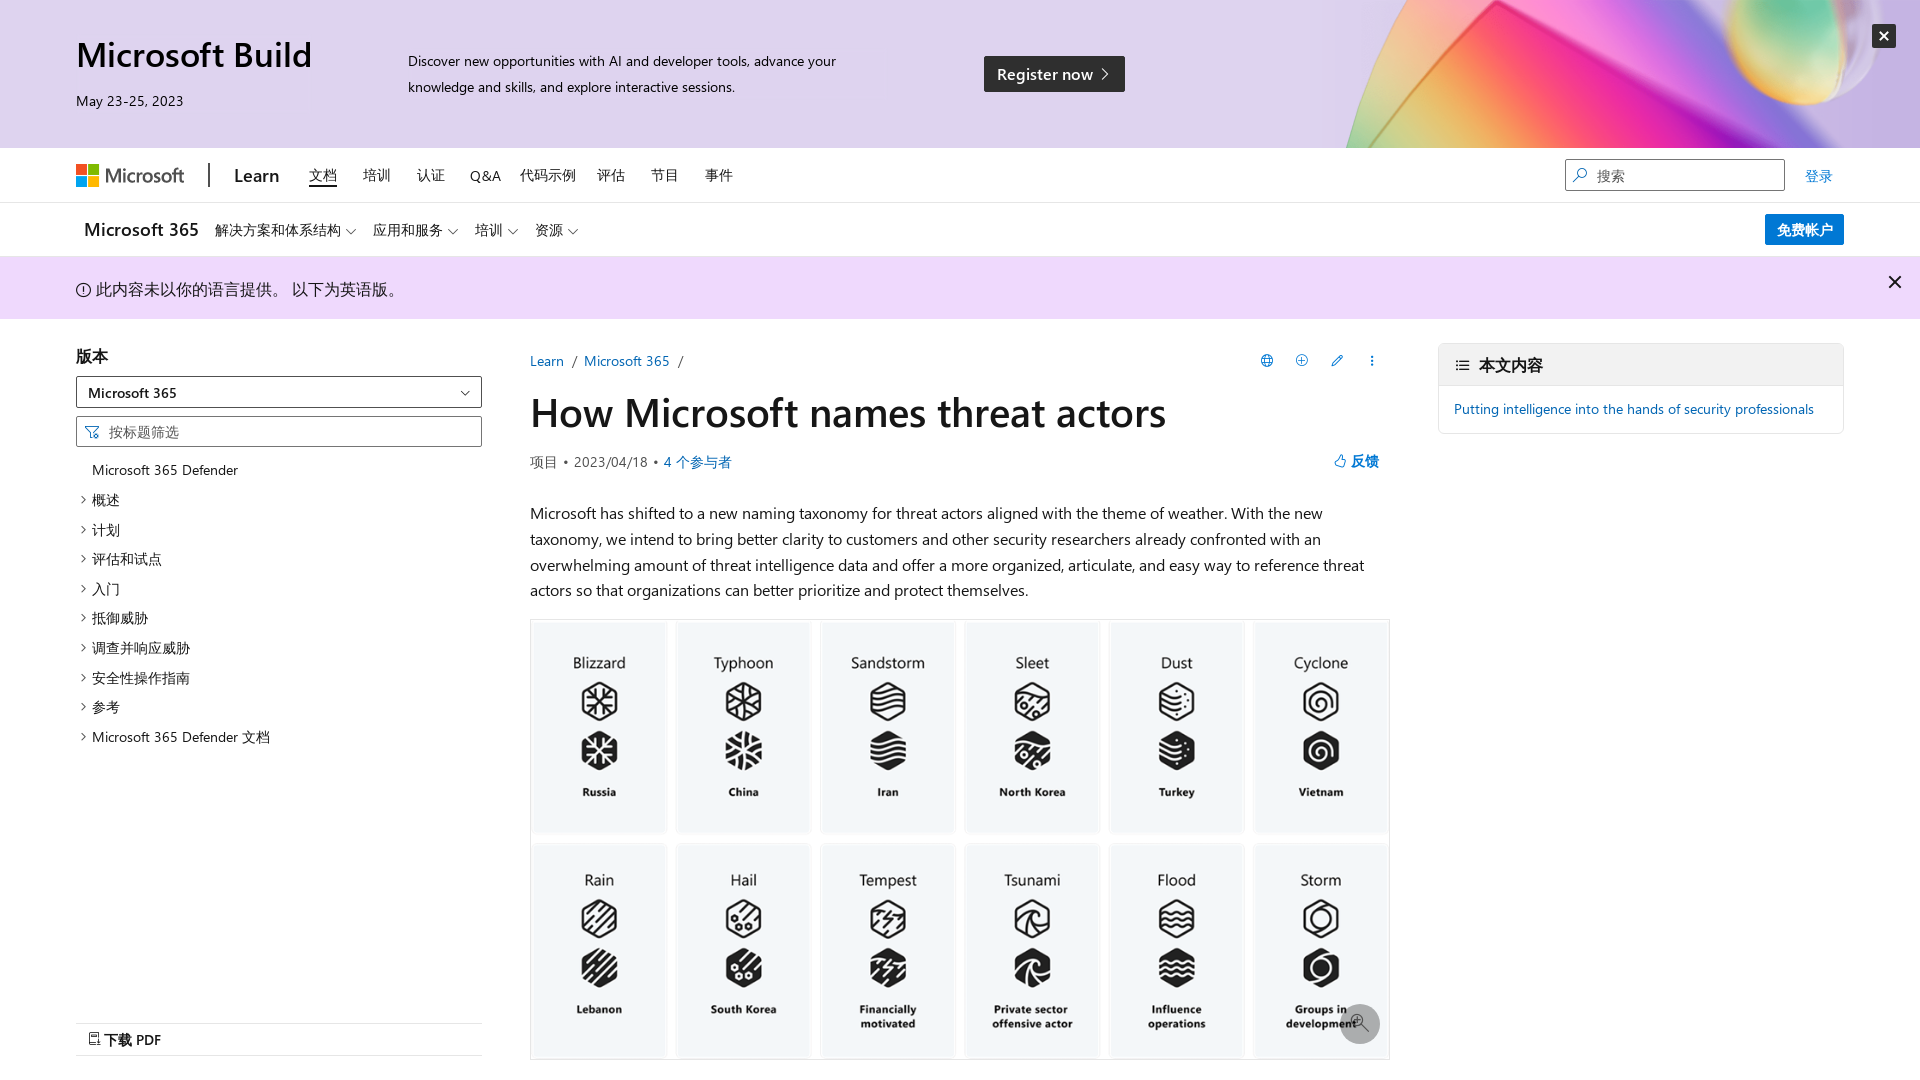Open the Microsoft 365 version dropdown
This screenshot has height=1080, width=1920.
pos(279,392)
